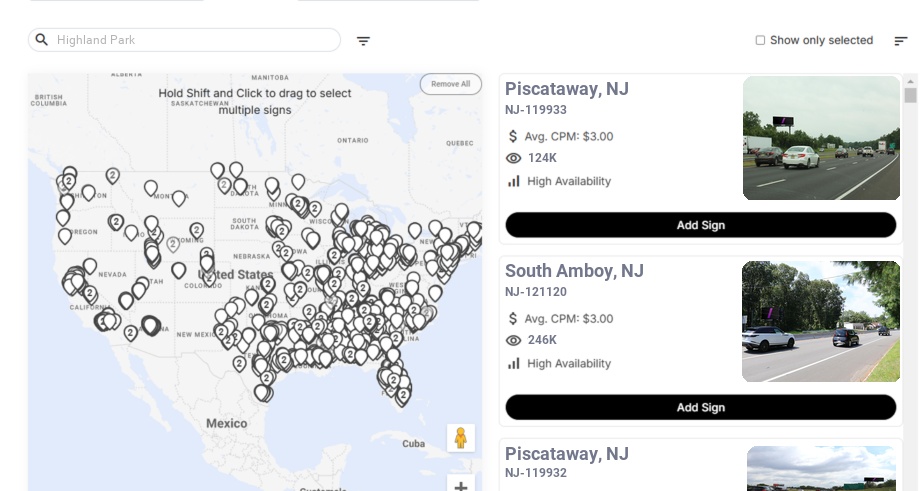Click the views eye icon for NJ-121120
920x491 pixels.
(514, 341)
